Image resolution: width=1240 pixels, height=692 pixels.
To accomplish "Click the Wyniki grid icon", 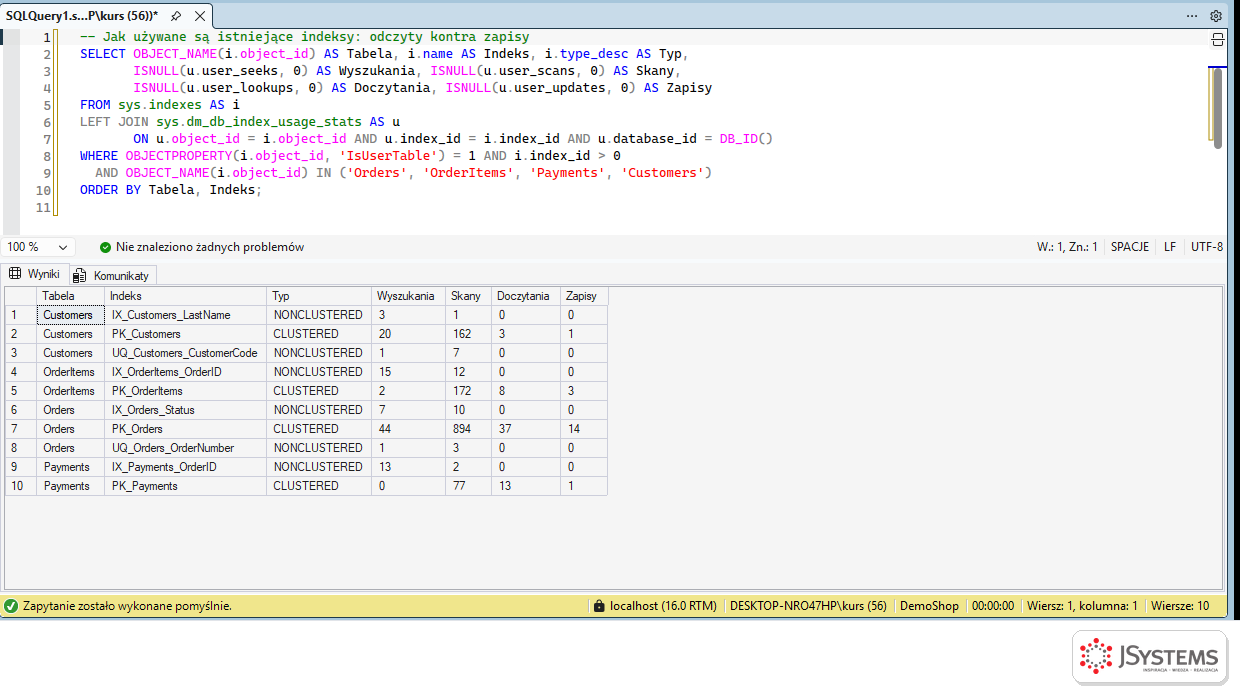I will [15, 273].
